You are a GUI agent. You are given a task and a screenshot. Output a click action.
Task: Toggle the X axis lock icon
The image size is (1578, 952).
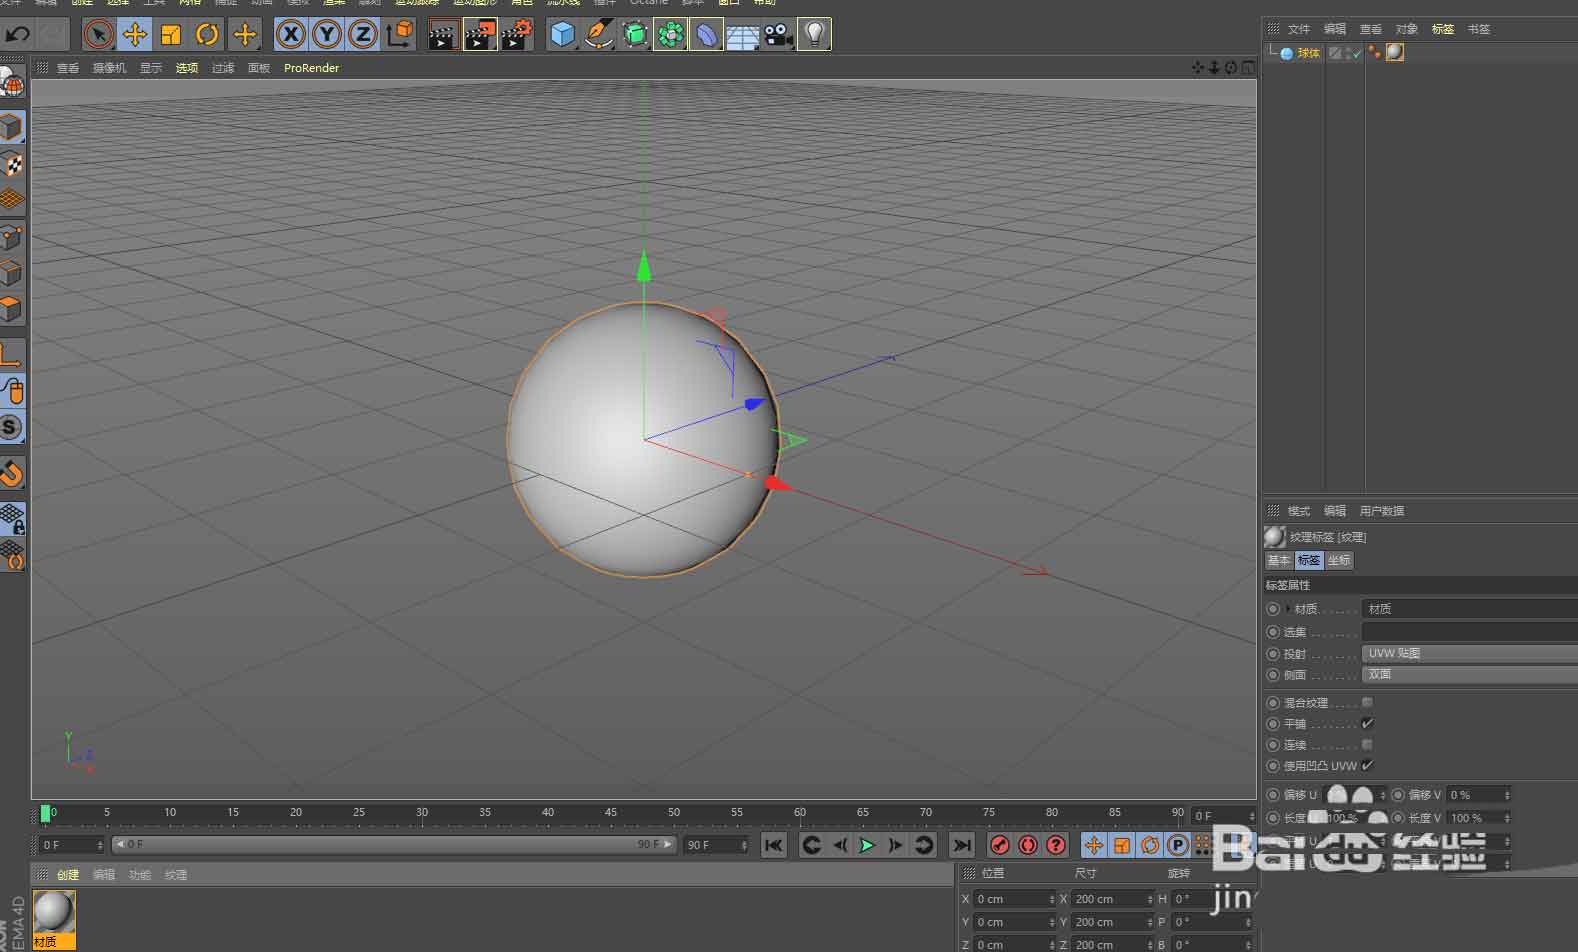pyautogui.click(x=290, y=35)
